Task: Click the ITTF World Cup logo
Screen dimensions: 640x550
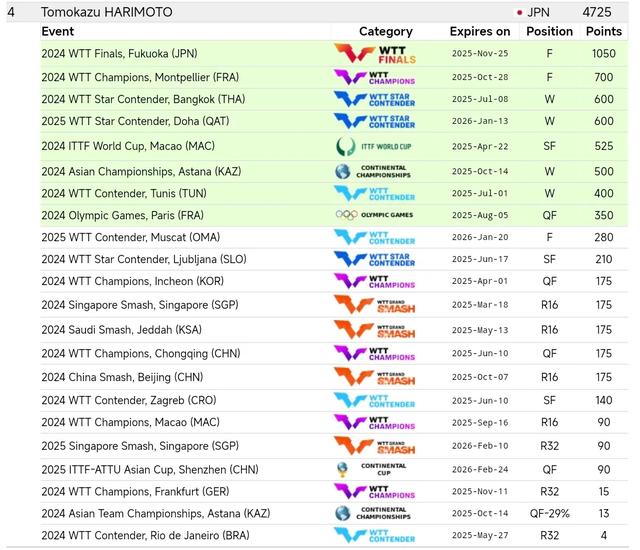Action: click(373, 146)
